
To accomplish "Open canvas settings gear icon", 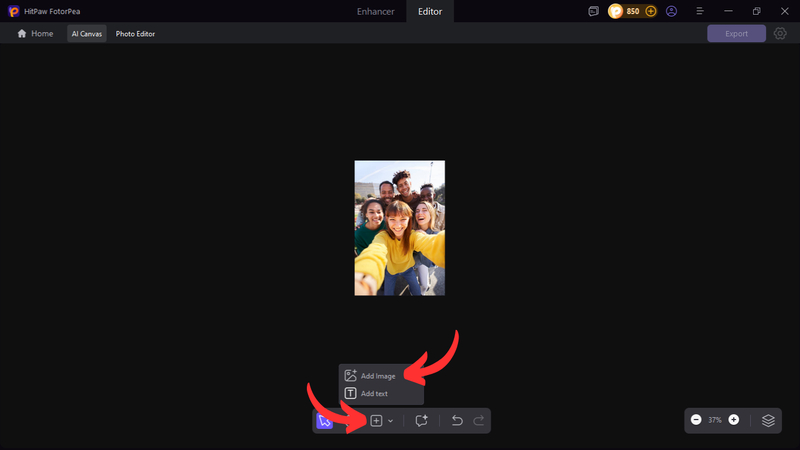I will point(780,34).
